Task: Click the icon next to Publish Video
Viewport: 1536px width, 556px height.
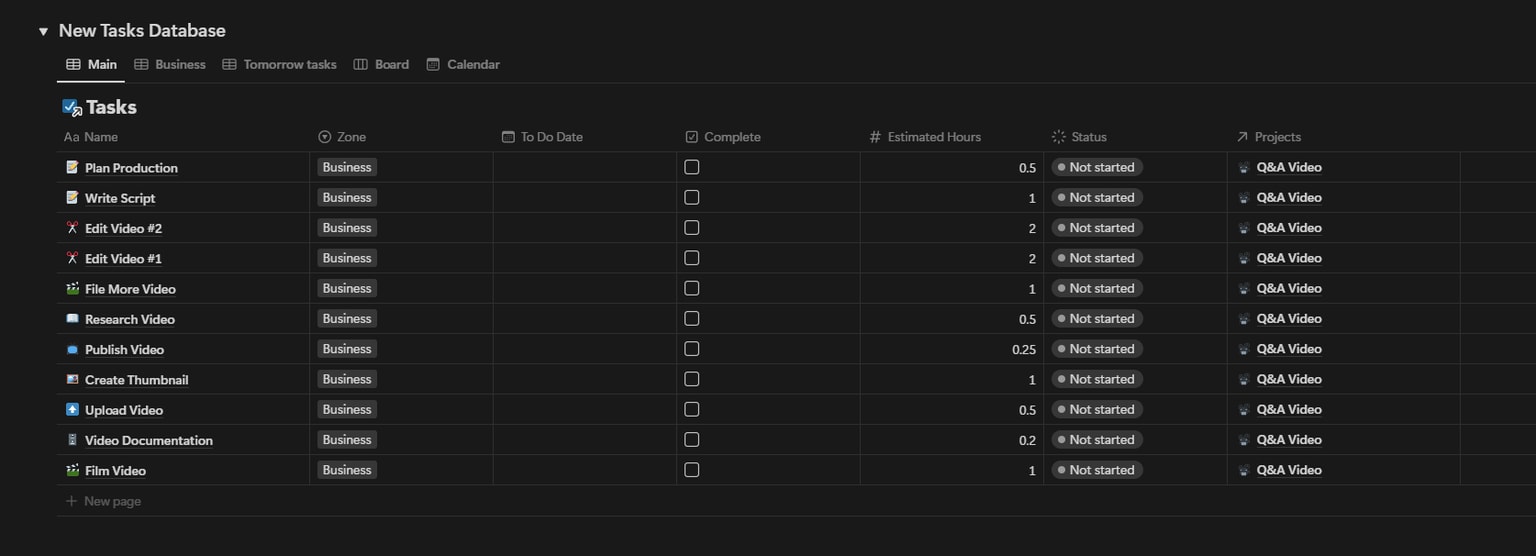Action: 72,349
